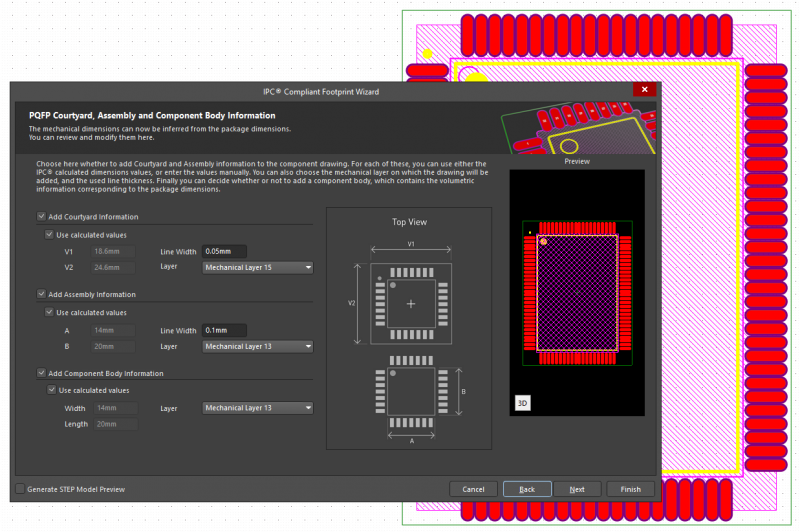The height and width of the screenshot is (532, 800).
Task: Open the Courtyard layer dropdown Mechanical Layer 15
Action: pyautogui.click(x=258, y=268)
